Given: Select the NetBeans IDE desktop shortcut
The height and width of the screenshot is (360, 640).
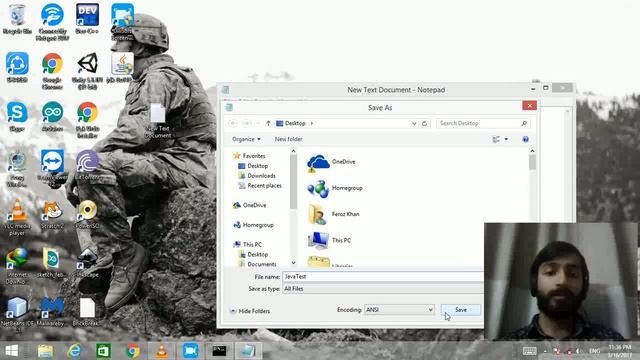Looking at the screenshot, I should [17, 314].
